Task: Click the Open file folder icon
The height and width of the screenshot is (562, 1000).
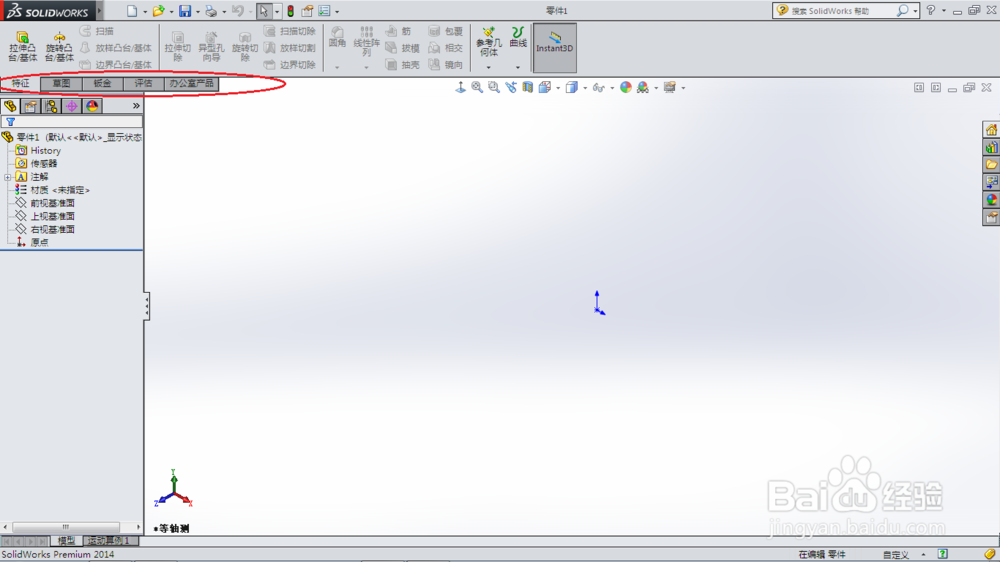Action: click(x=158, y=11)
